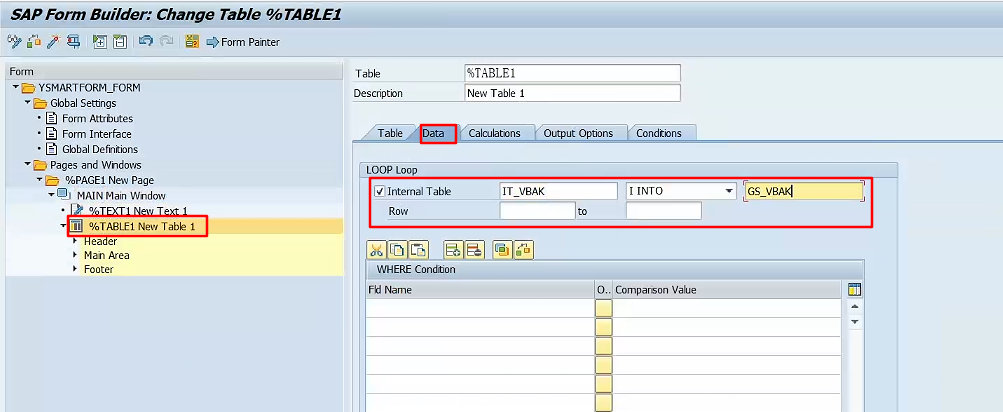This screenshot has width=1003, height=412.
Task: Click the Description field New Table 1
Action: click(x=573, y=93)
